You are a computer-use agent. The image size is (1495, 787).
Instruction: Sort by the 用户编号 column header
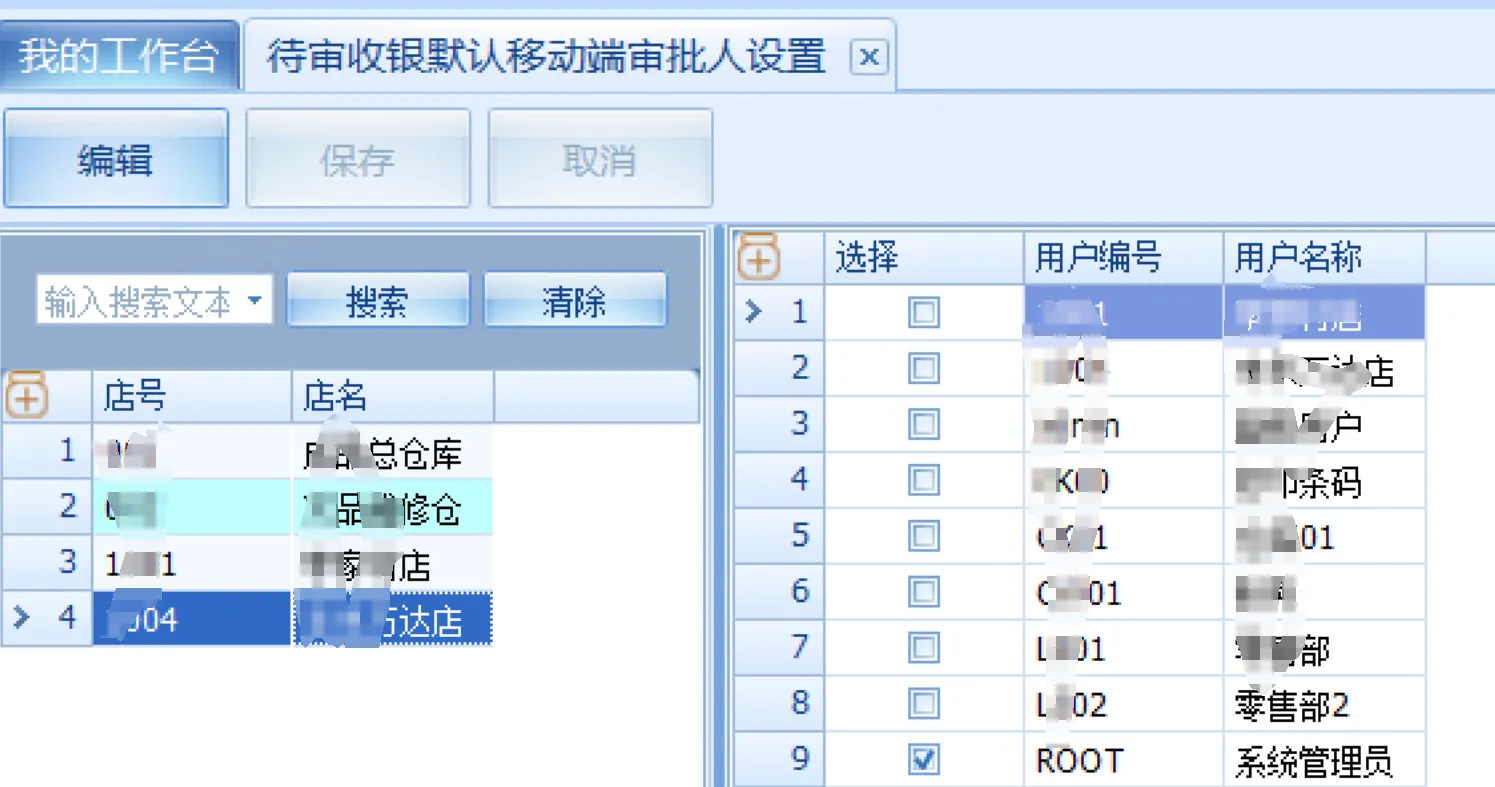click(1122, 258)
